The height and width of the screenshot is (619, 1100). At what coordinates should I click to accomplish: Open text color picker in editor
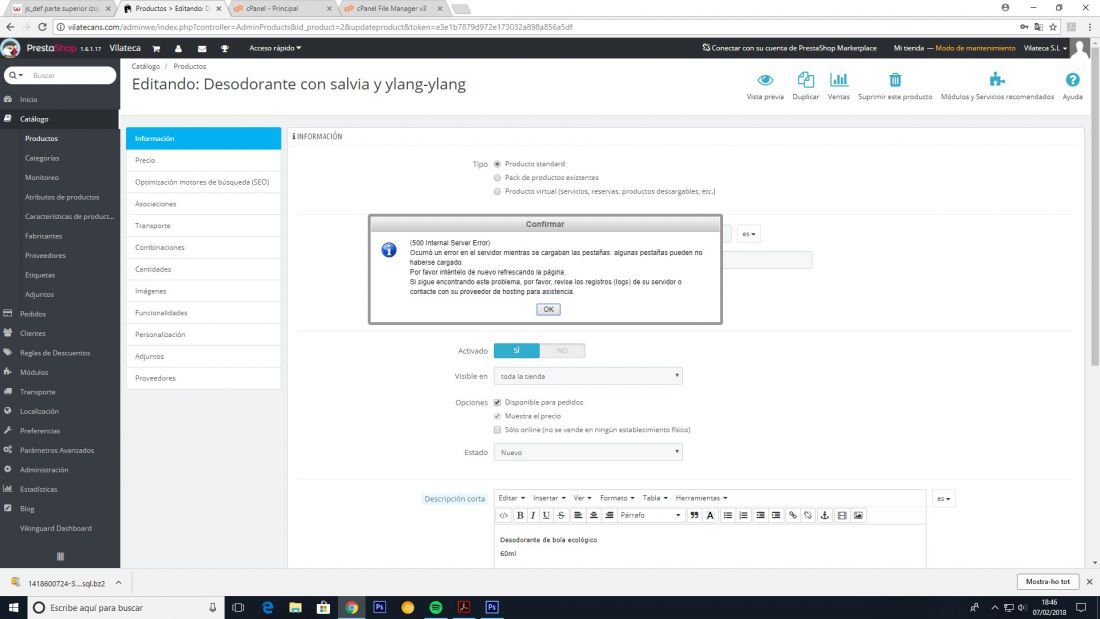710,515
